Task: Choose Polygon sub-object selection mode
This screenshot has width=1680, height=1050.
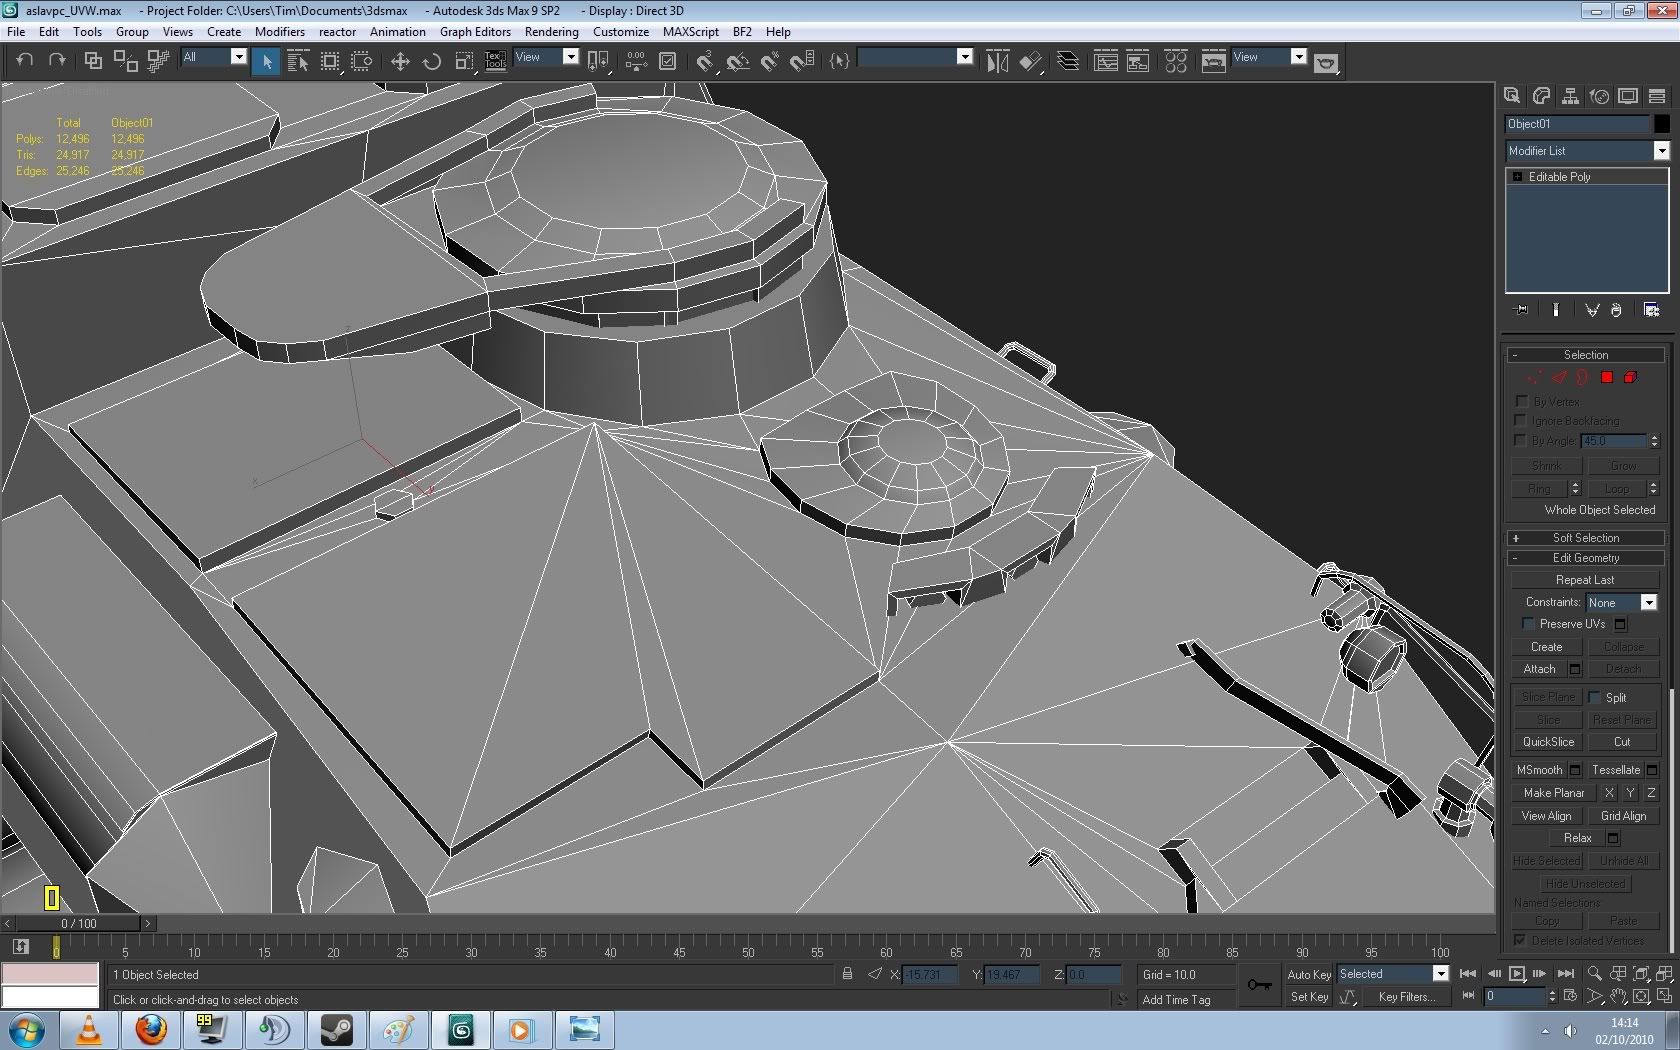Action: (x=1606, y=378)
